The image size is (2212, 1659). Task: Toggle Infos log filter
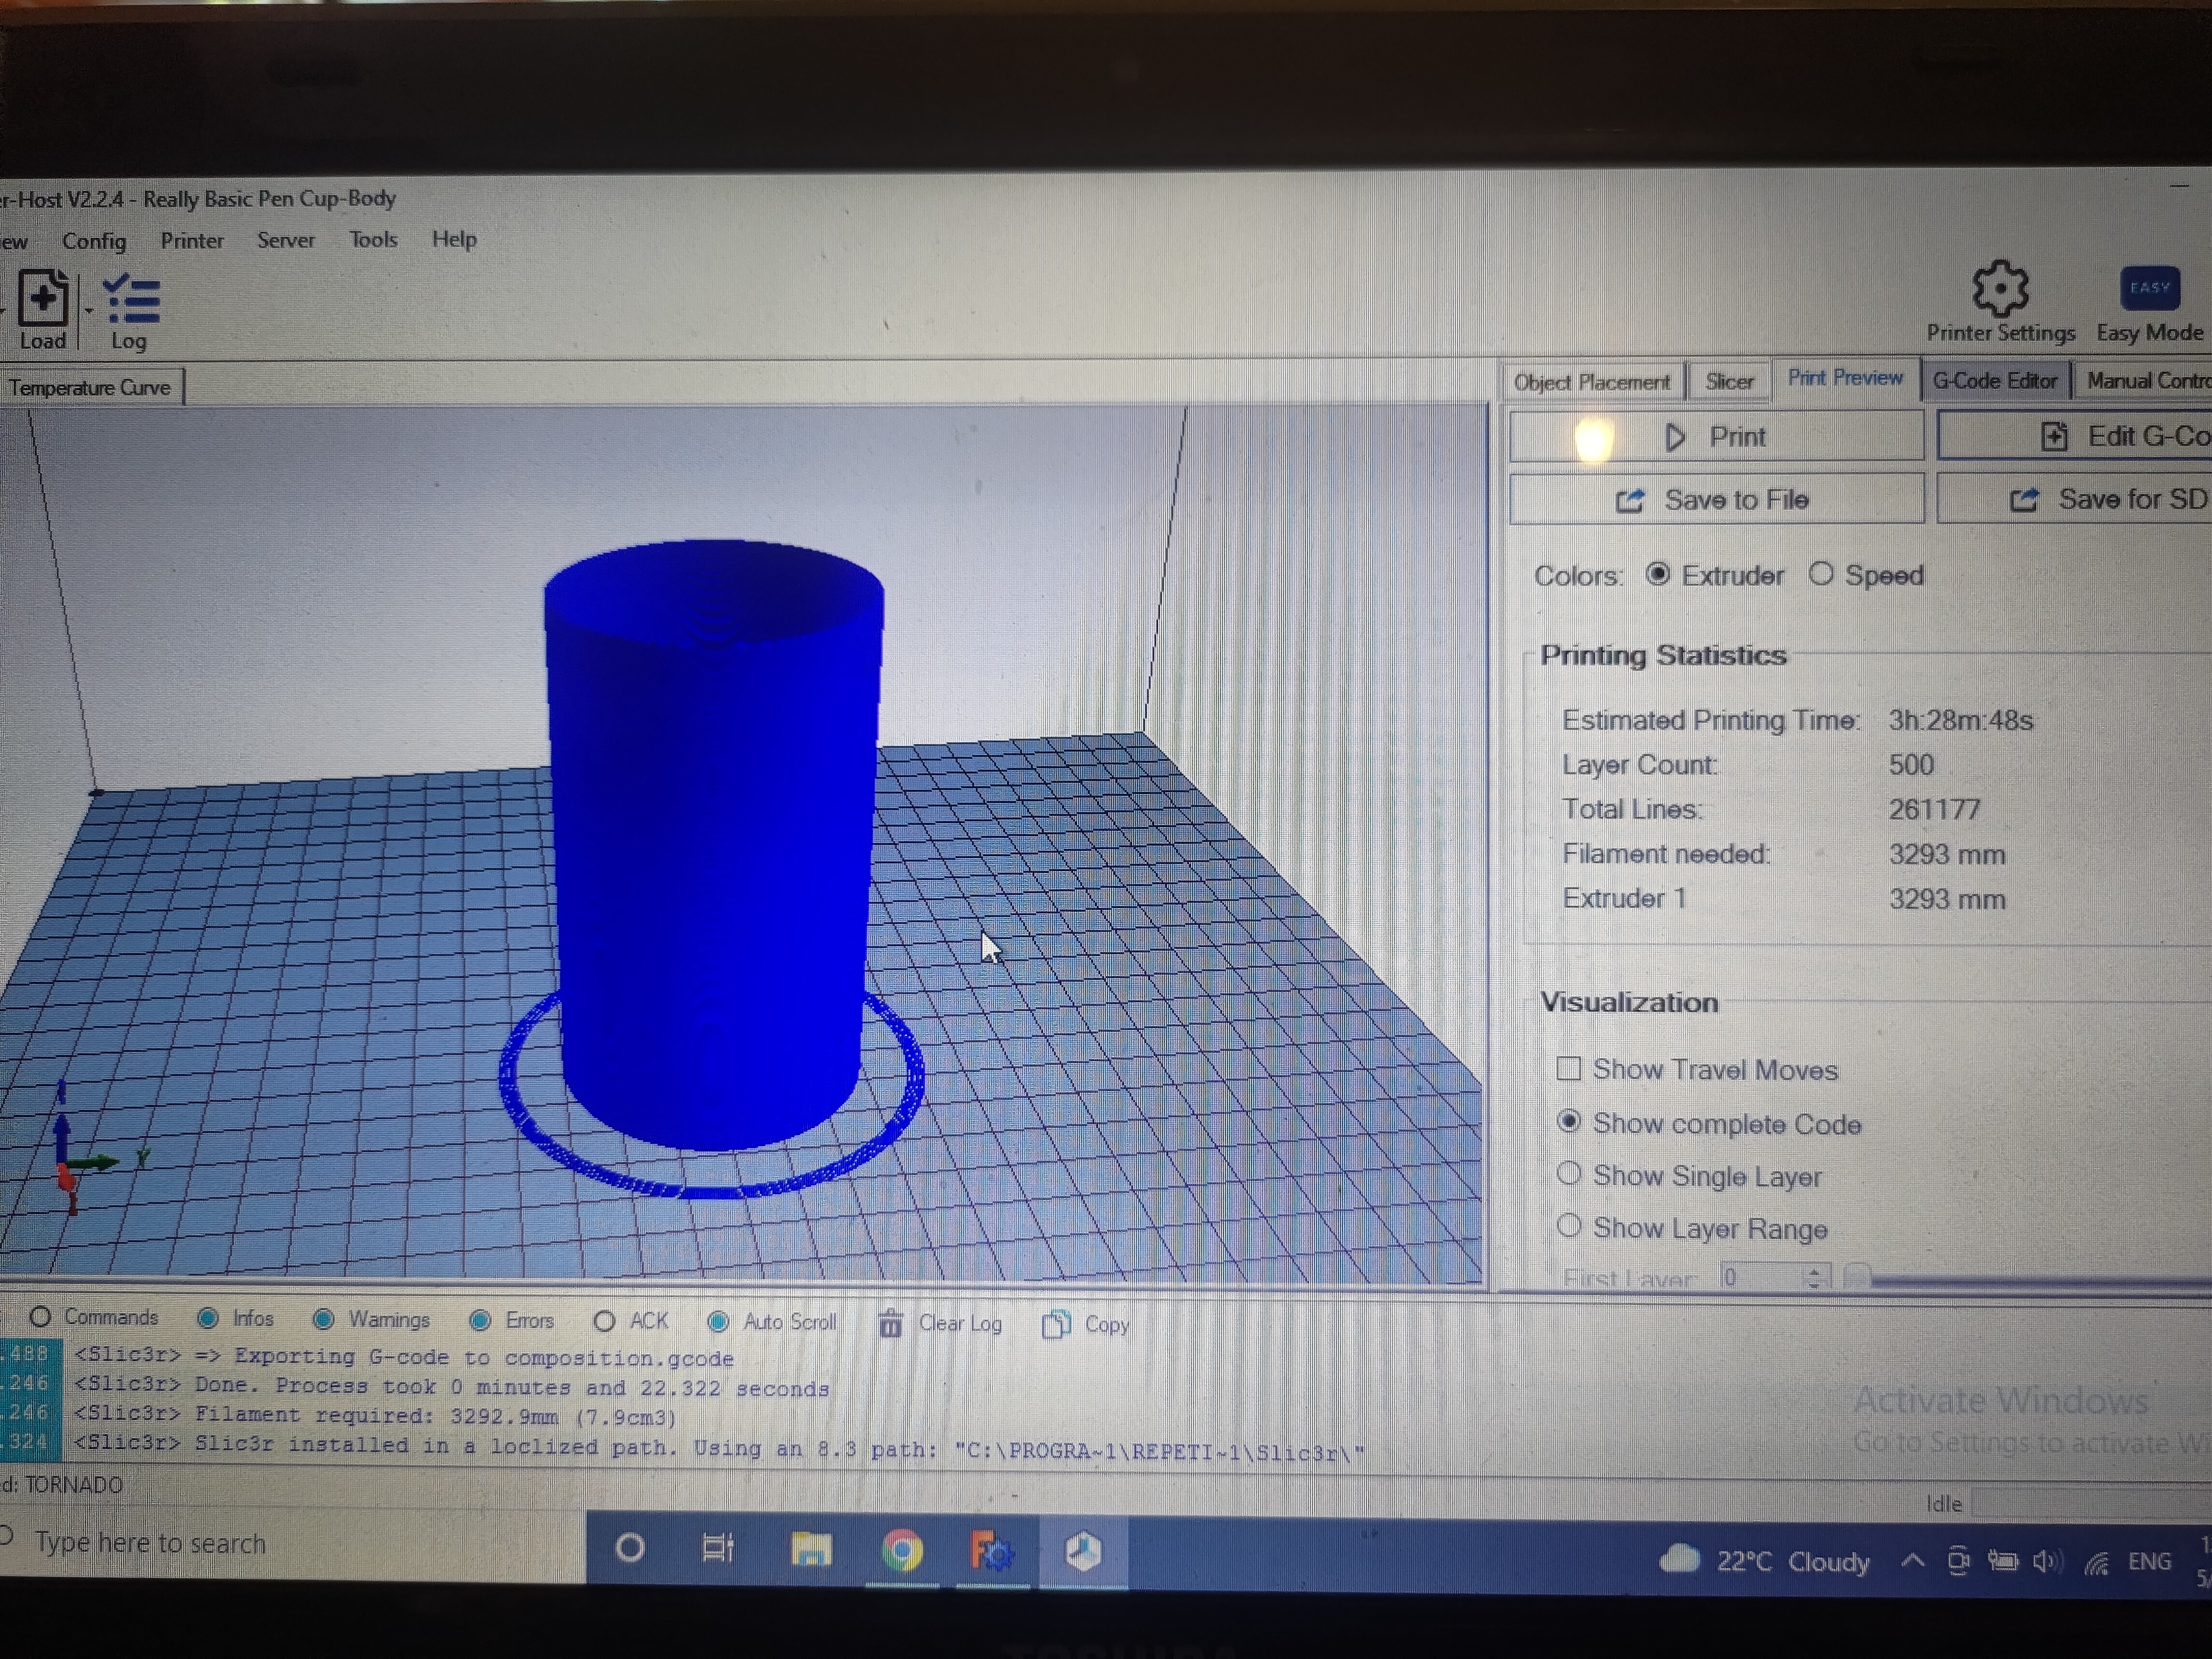(208, 1318)
